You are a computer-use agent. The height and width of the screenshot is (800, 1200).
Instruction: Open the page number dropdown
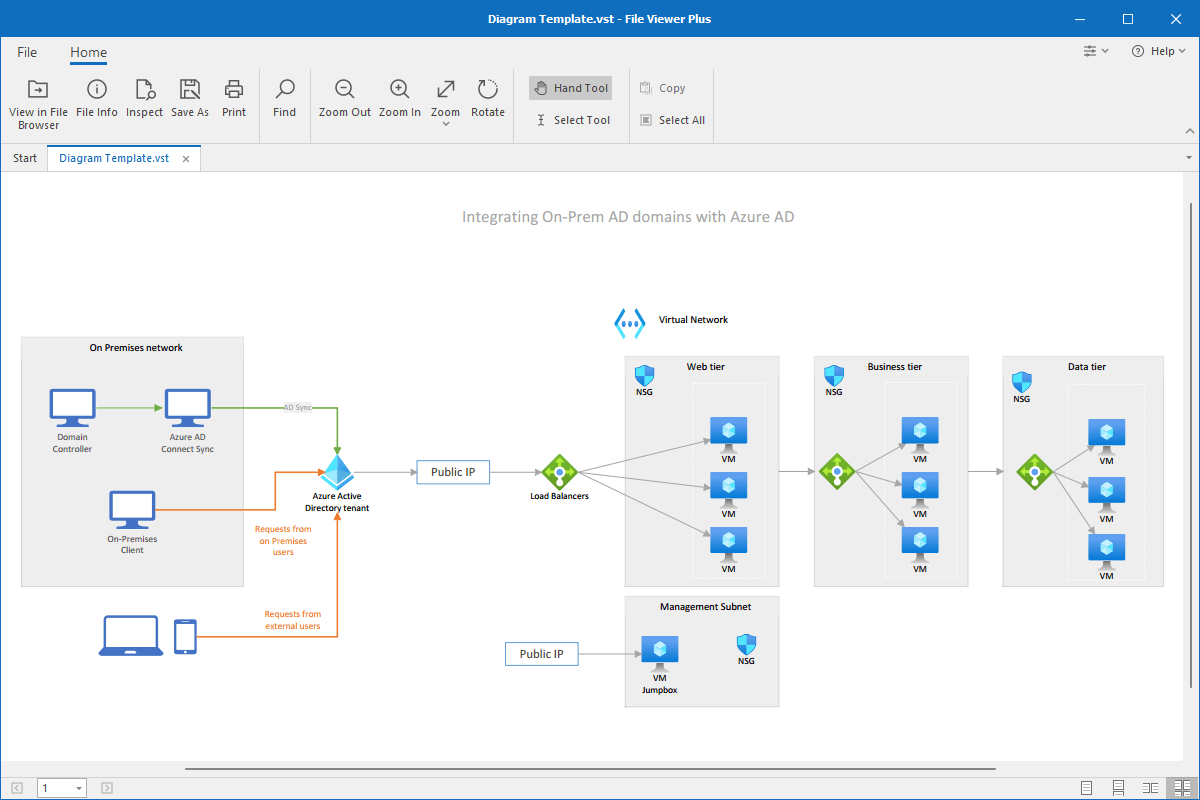click(79, 789)
